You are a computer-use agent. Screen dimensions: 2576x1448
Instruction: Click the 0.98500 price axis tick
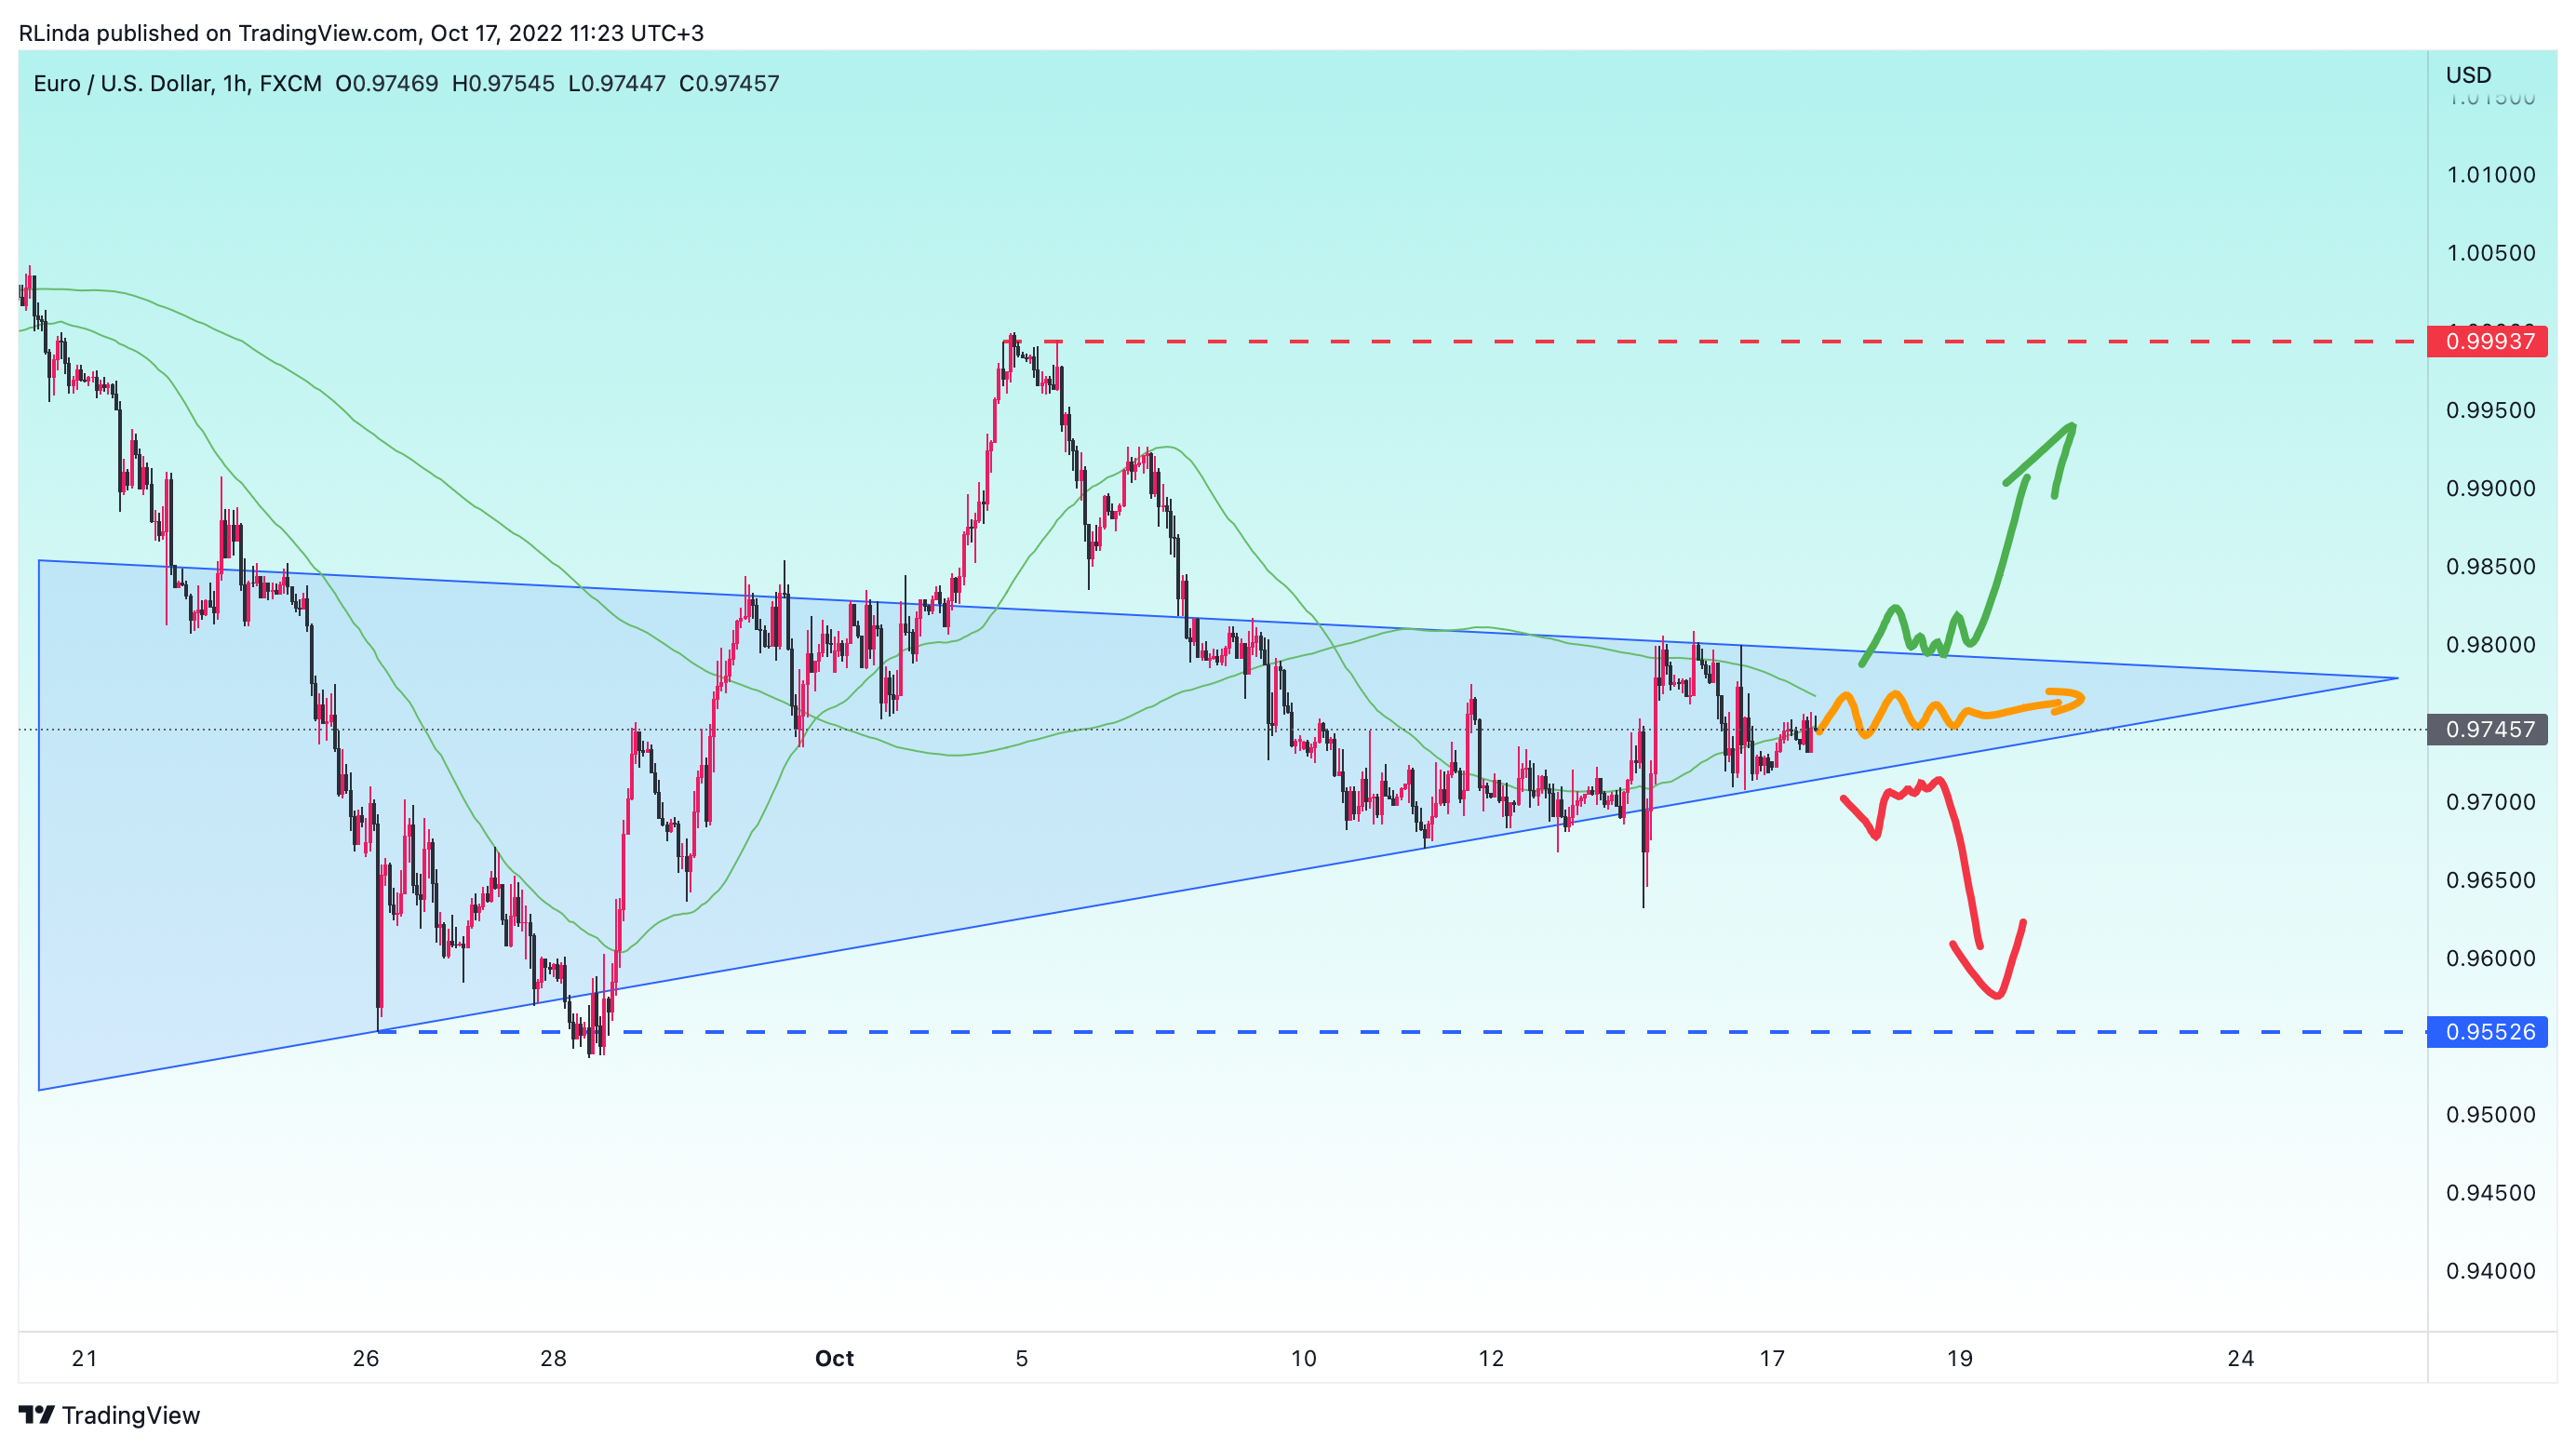pos(2491,566)
